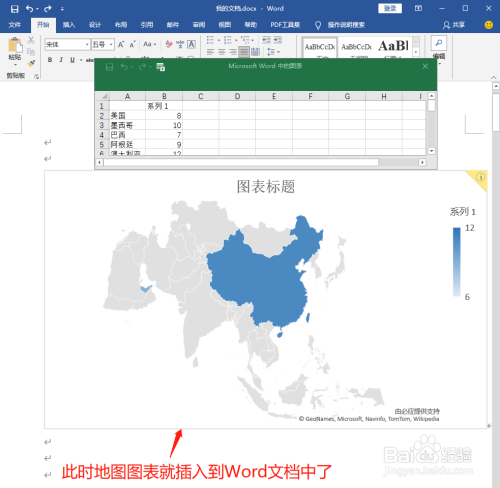Viewport: 500px width, 488px height.
Task: Open the 文件 (File) tab
Action: [x=14, y=25]
